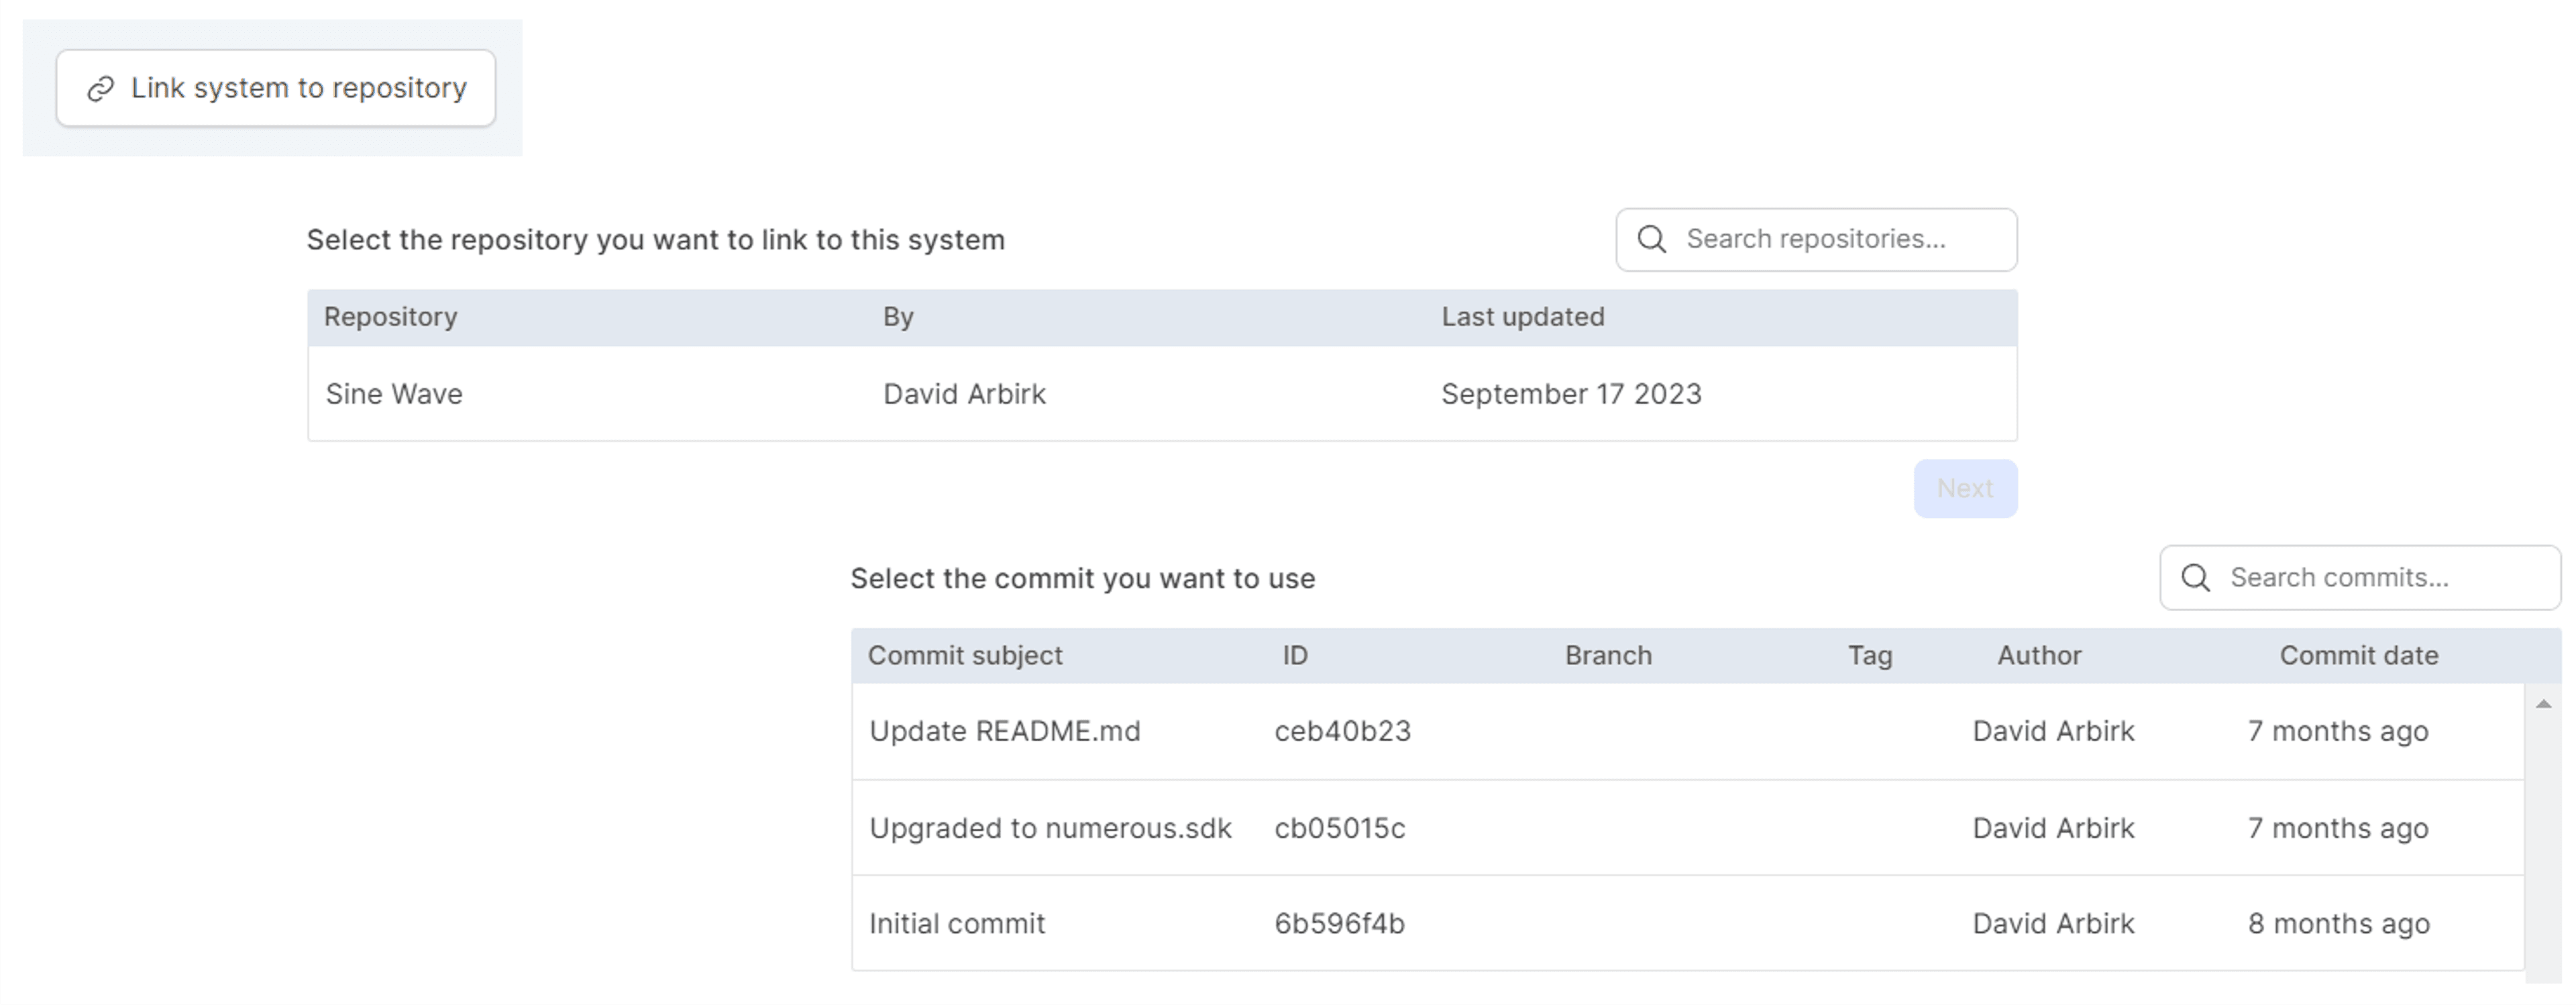2576x1005 pixels.
Task: Click the Commit date column header
Action: tap(2358, 655)
